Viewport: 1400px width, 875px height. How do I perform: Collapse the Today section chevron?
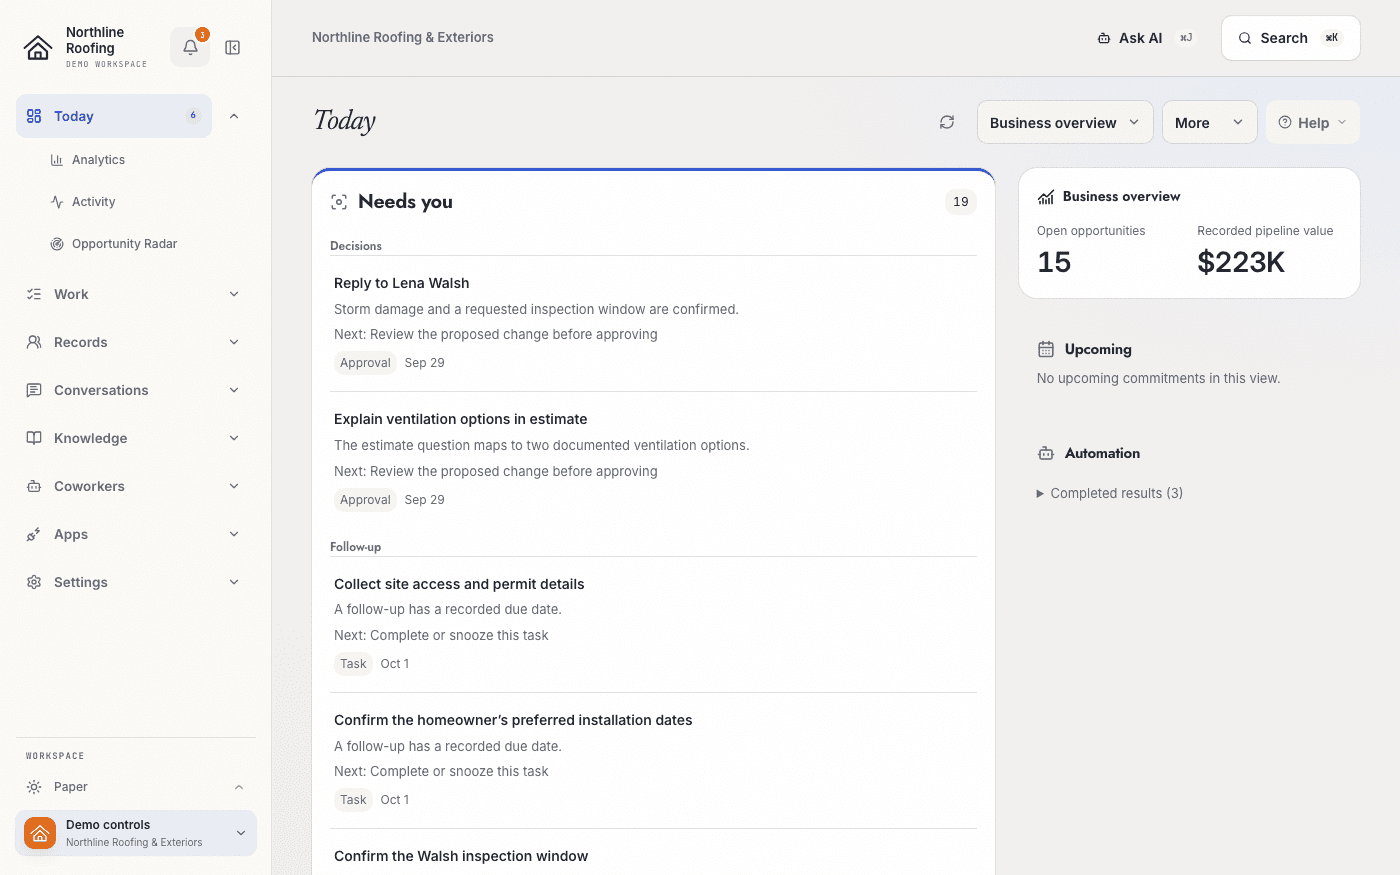click(x=234, y=116)
